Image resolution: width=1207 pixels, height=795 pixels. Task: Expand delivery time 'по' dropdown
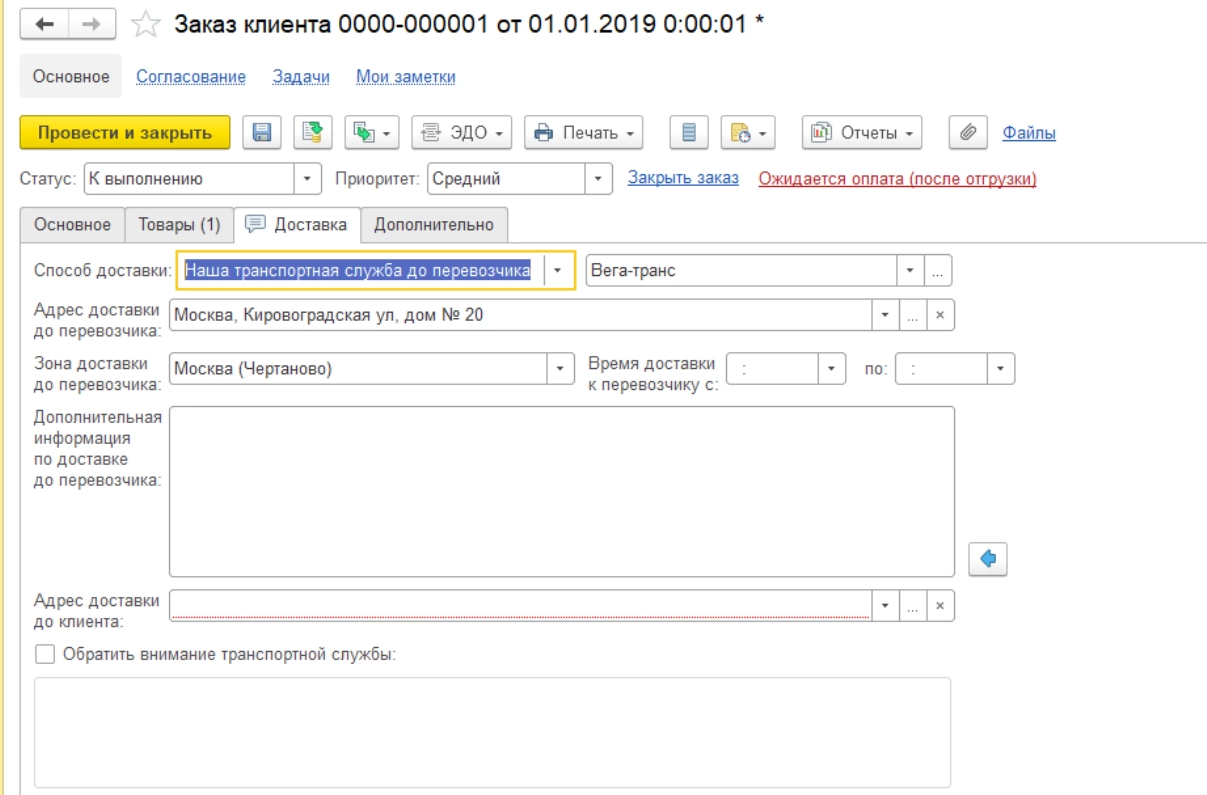click(x=1001, y=369)
